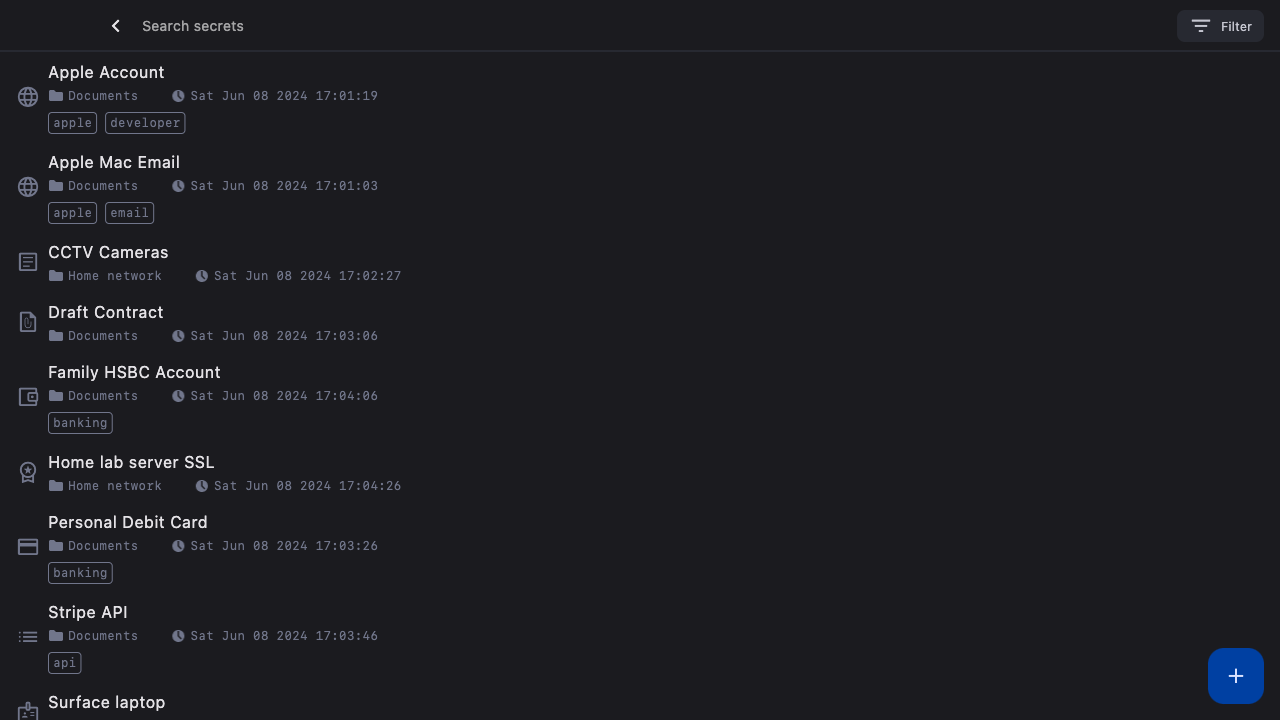Click the note icon beside CCTV Cameras
The image size is (1280, 720).
coord(28,262)
